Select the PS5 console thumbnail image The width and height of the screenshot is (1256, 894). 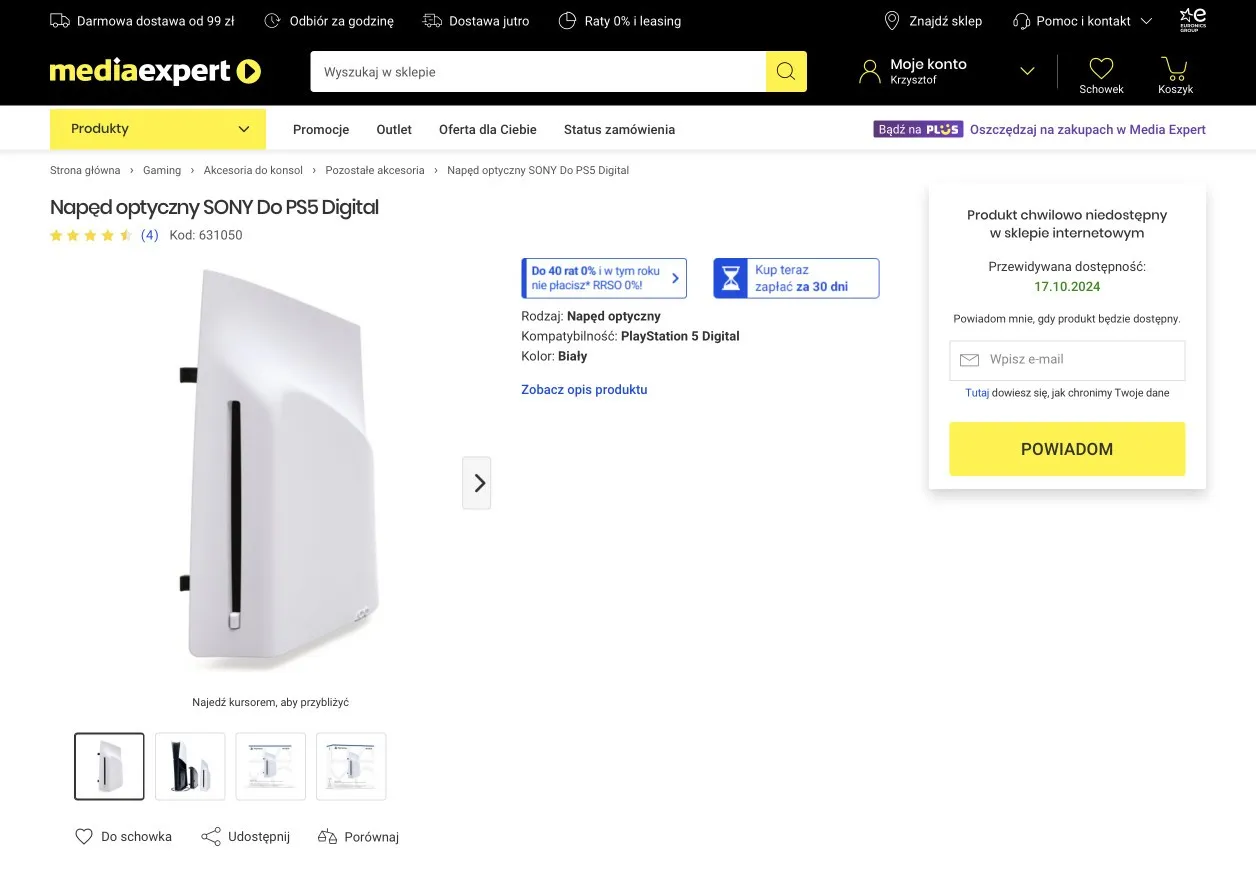[190, 766]
